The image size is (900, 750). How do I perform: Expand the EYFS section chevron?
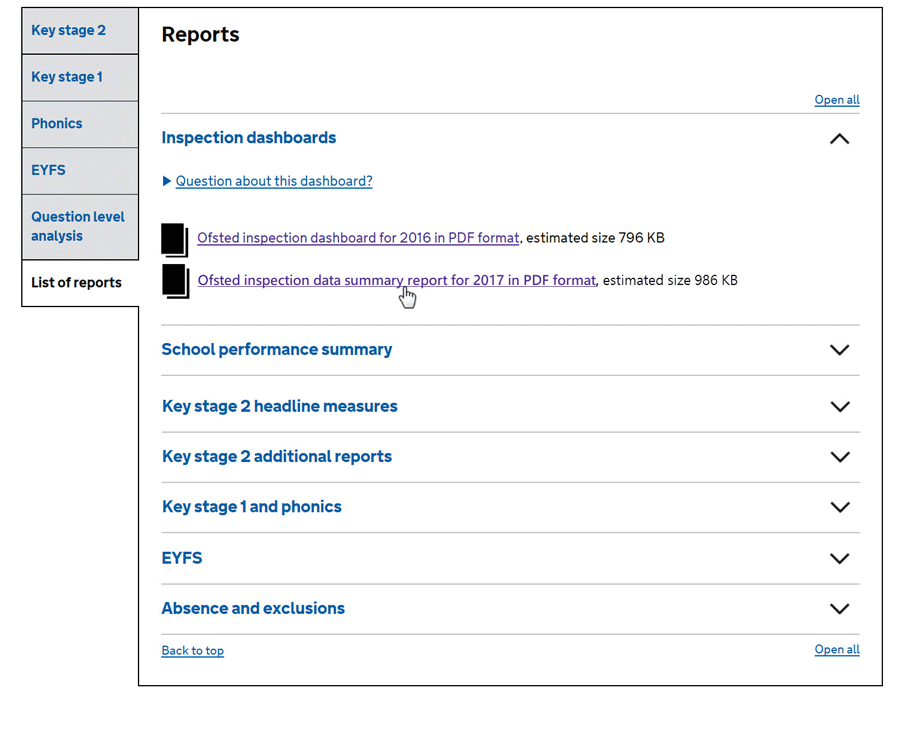839,558
